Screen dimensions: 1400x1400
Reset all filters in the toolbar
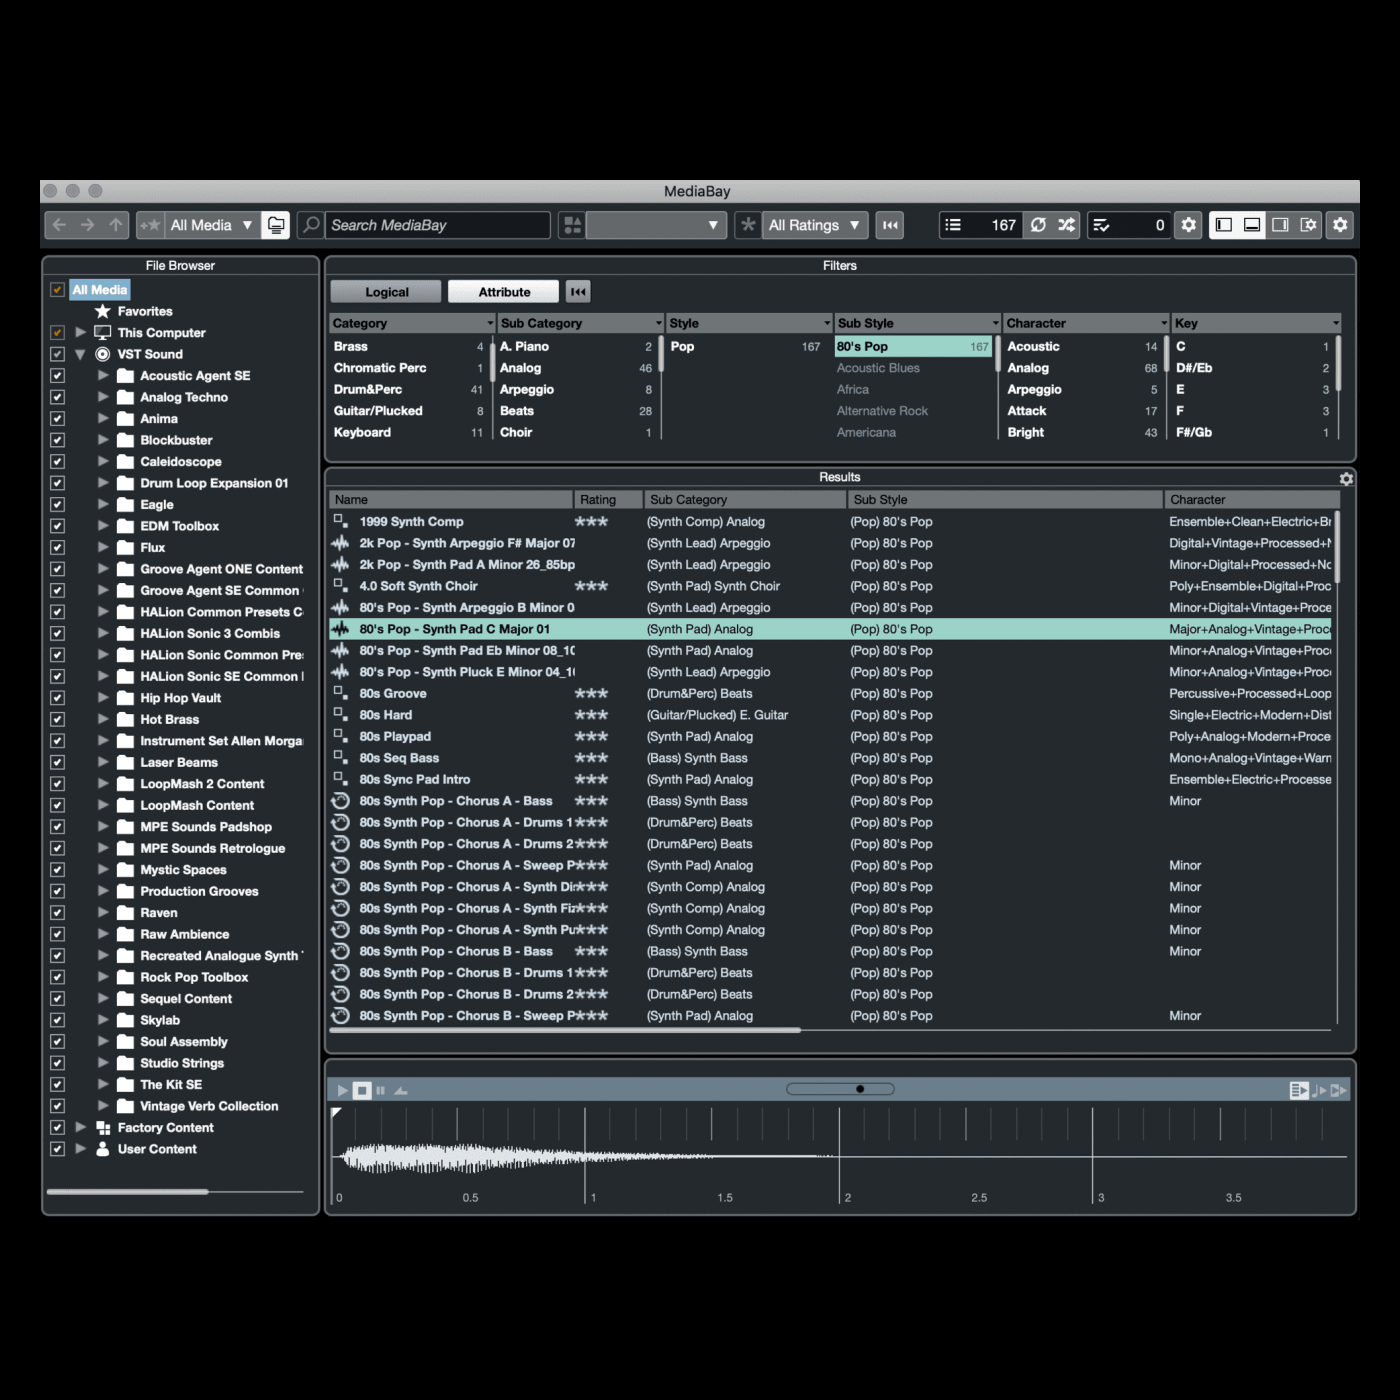(890, 225)
